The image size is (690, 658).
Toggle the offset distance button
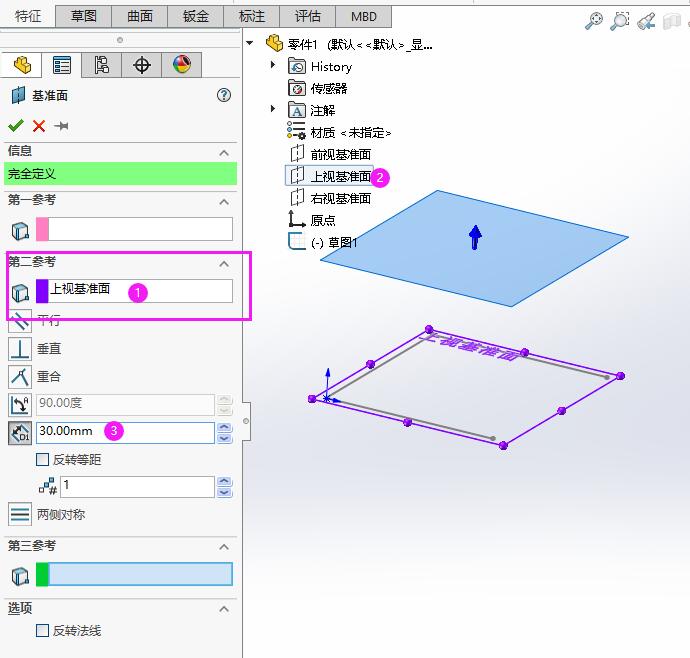point(20,433)
